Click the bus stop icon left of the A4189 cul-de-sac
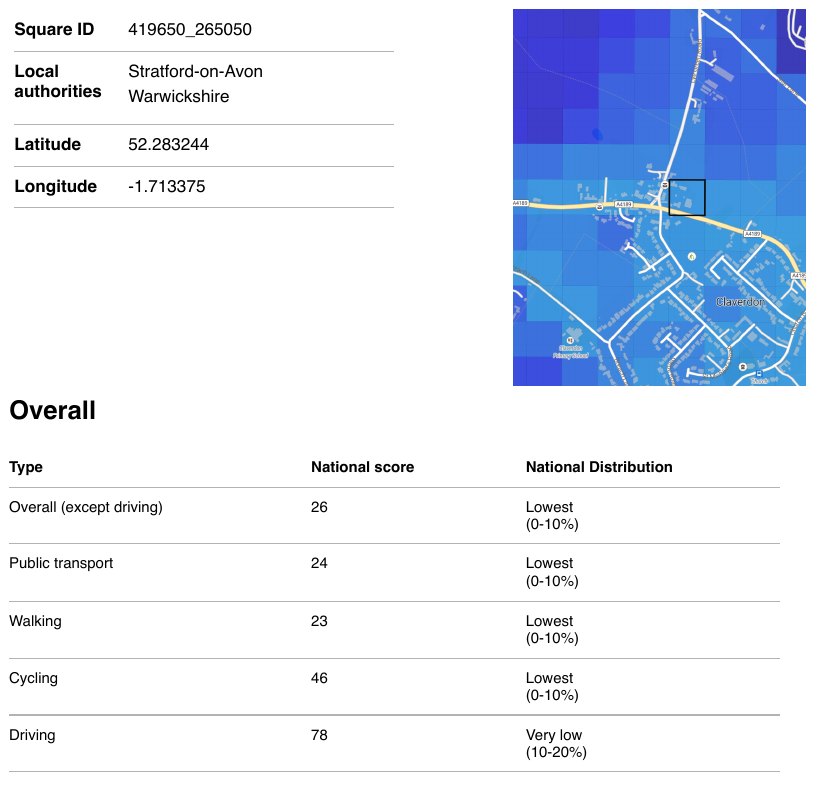Screen dimensions: 820x790 click(x=600, y=207)
